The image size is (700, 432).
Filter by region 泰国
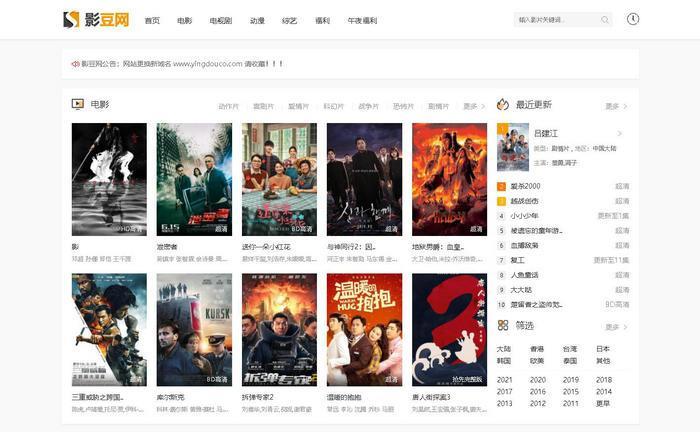click(x=570, y=361)
